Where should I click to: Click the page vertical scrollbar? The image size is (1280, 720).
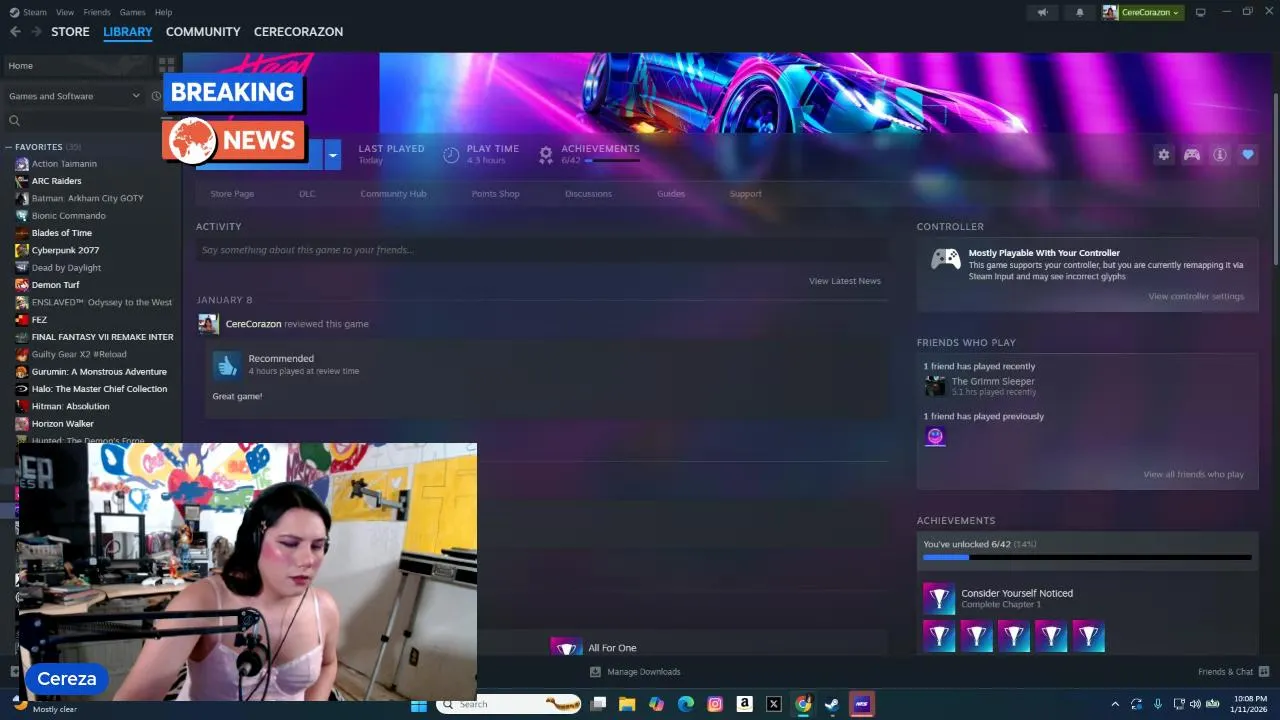(1274, 180)
